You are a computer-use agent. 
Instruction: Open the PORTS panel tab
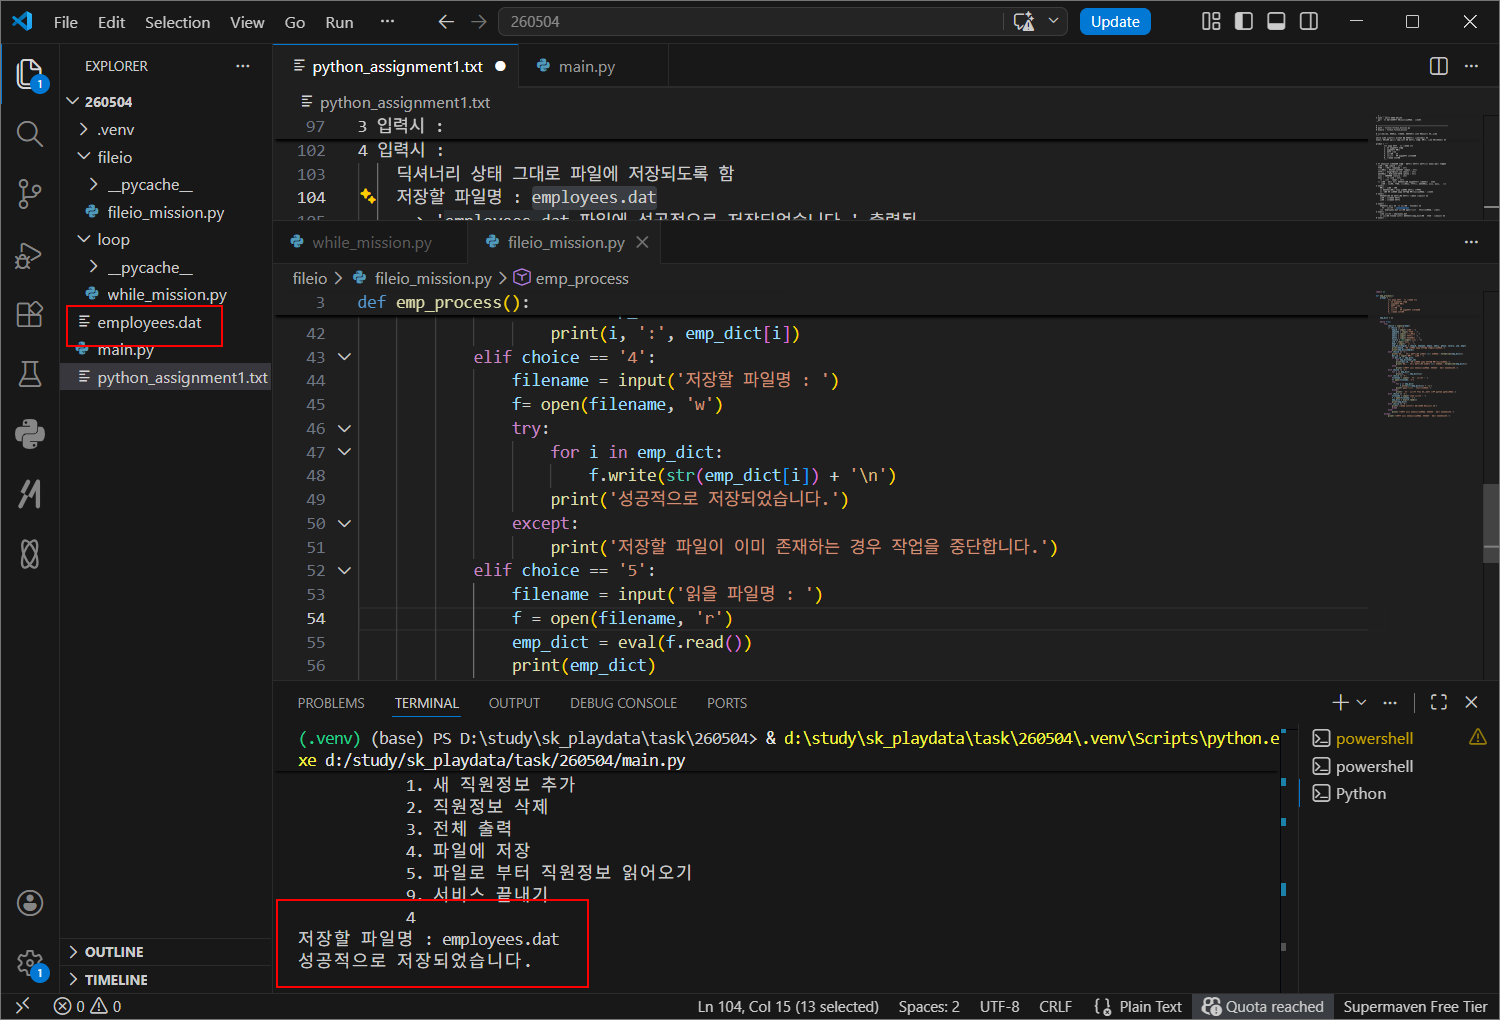[727, 703]
